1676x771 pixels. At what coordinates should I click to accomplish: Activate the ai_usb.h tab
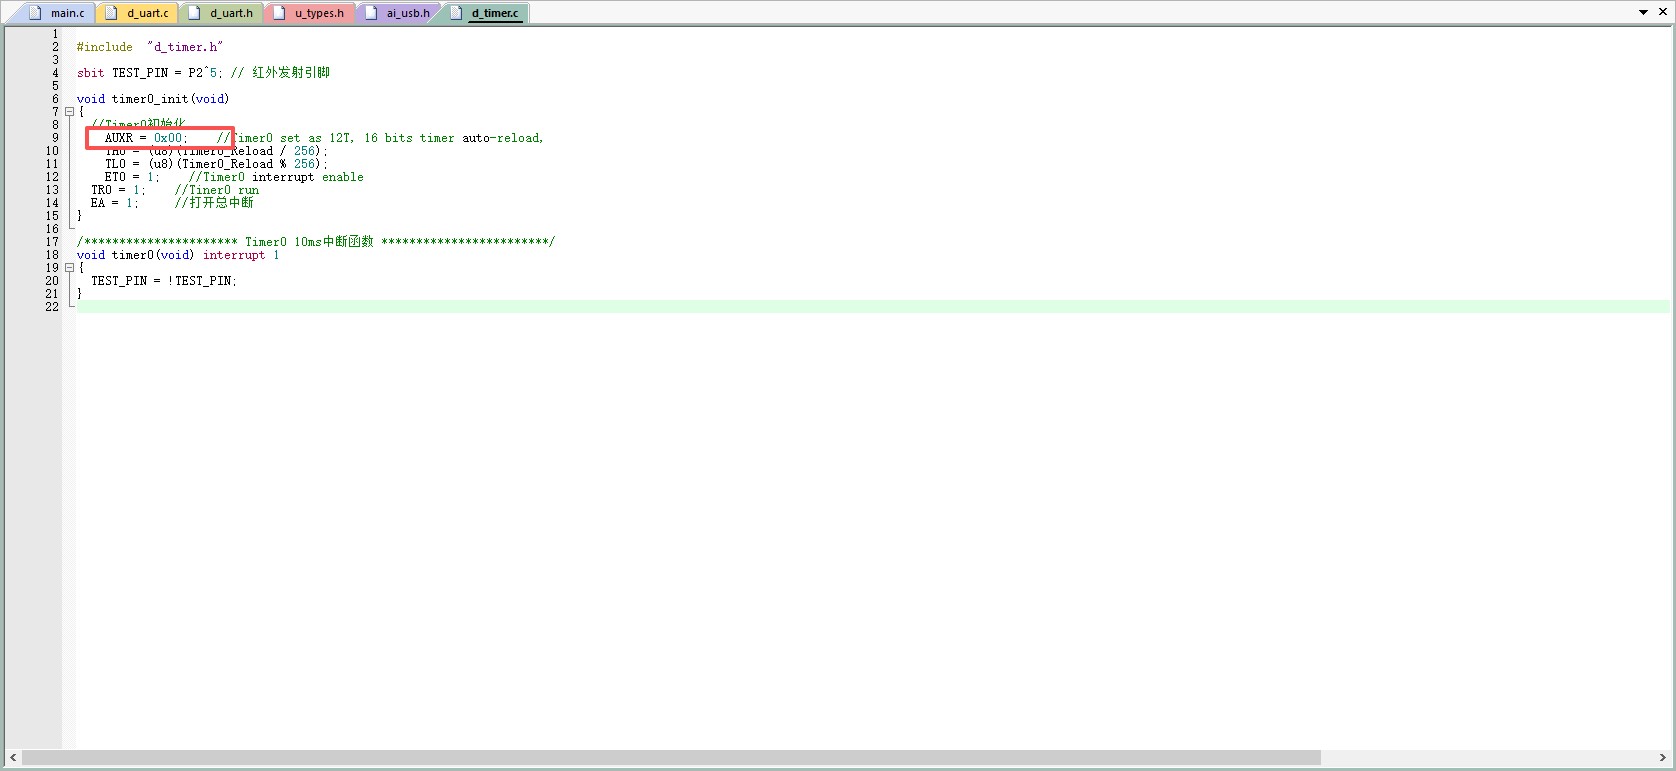click(x=398, y=13)
